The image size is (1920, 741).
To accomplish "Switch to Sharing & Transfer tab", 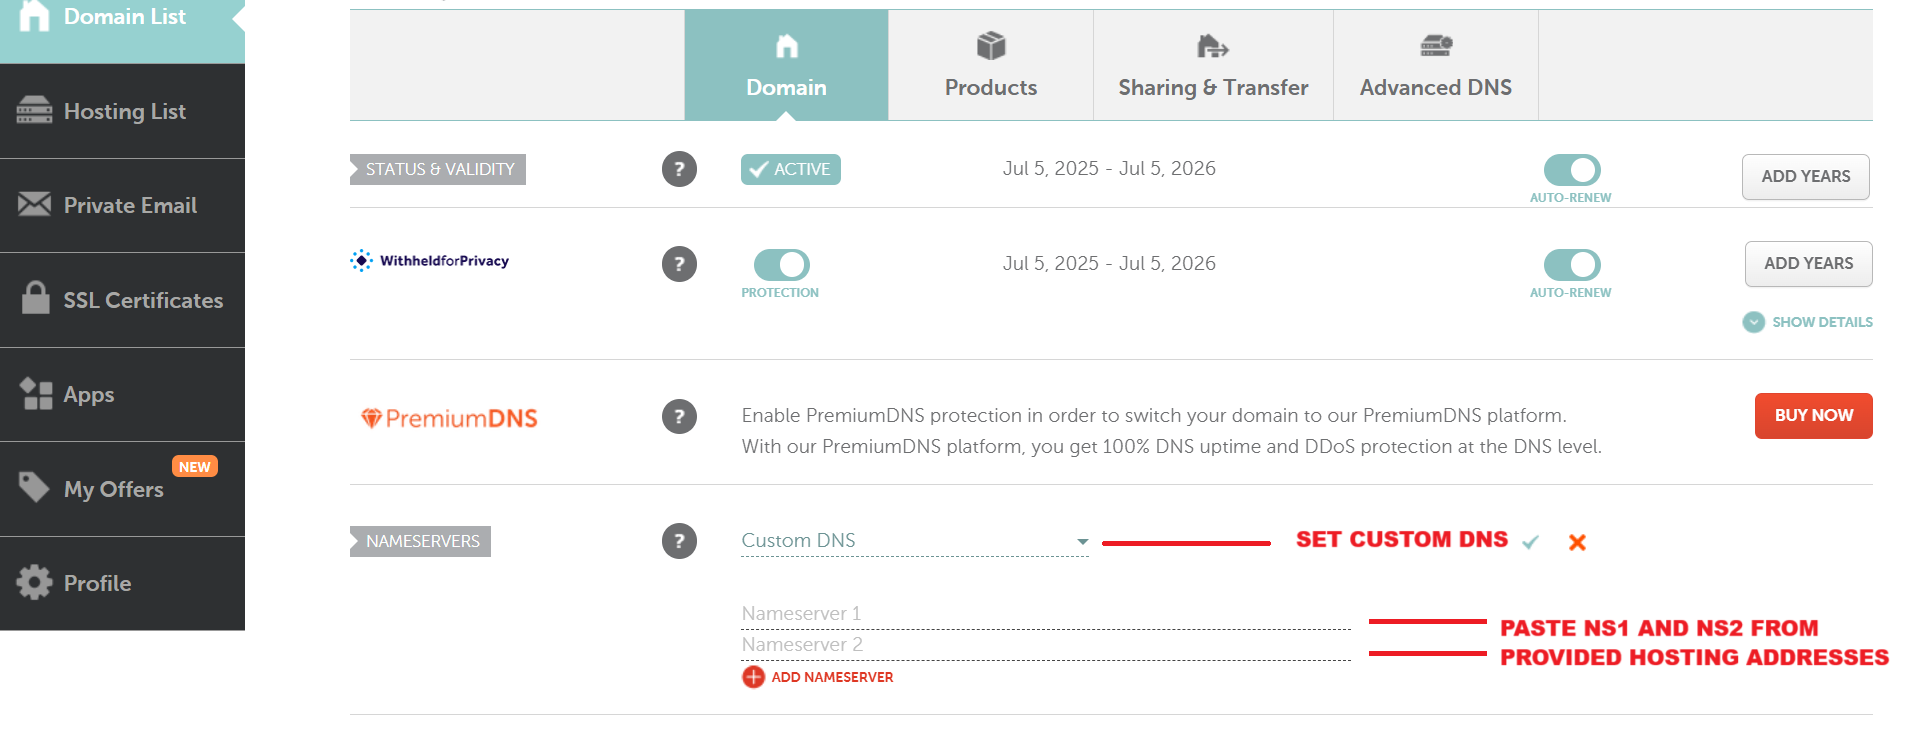I will tap(1213, 66).
